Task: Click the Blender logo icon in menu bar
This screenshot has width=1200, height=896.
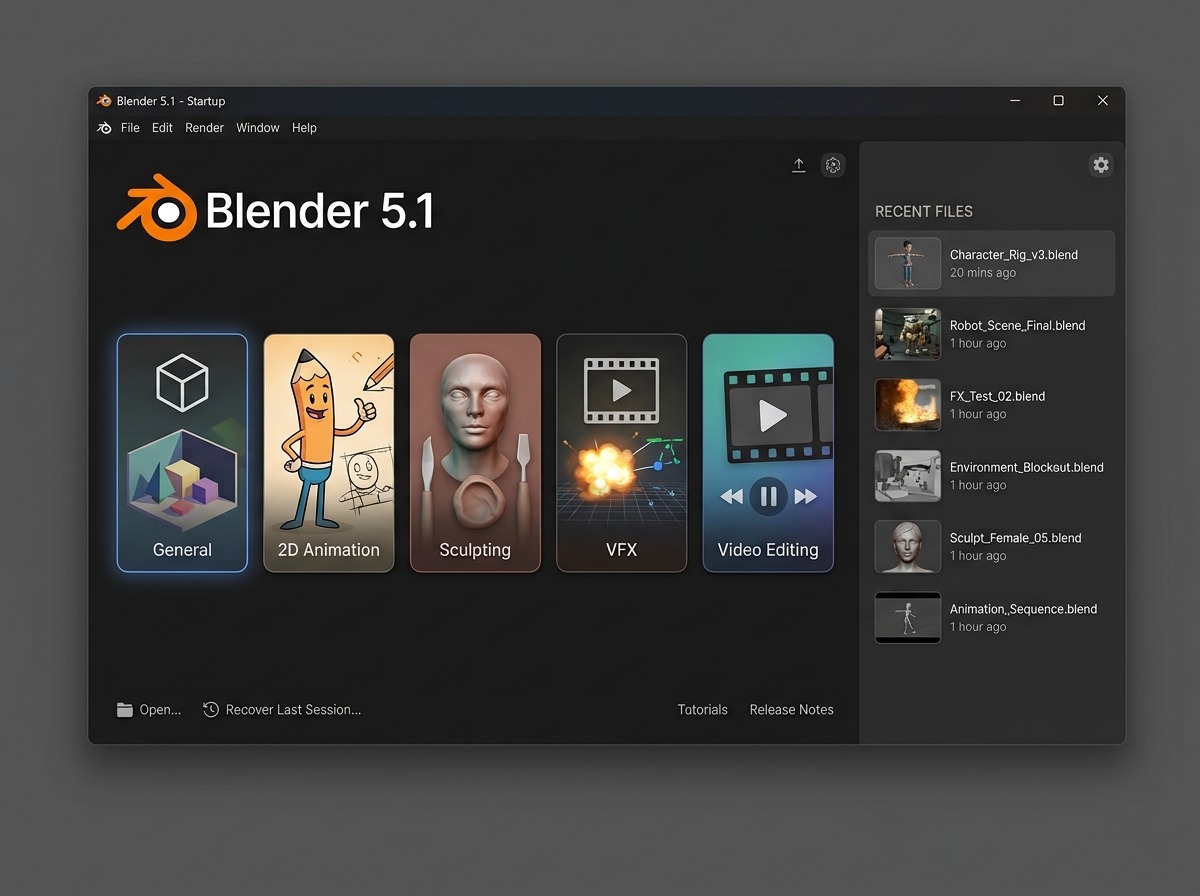Action: 104,128
